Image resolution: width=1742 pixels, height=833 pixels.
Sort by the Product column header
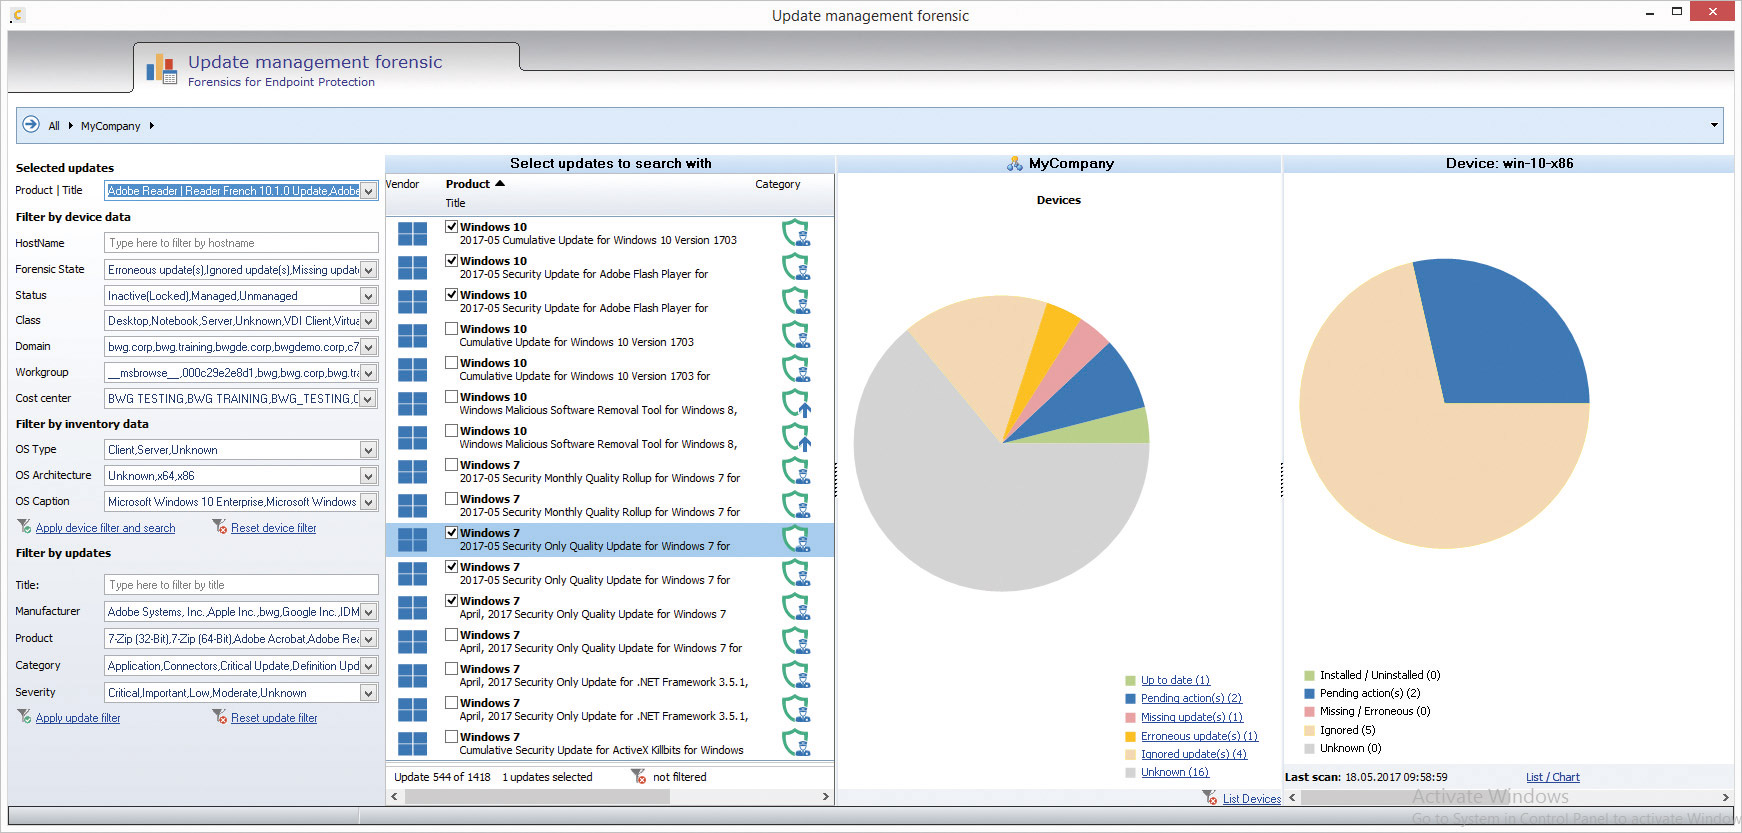click(x=468, y=184)
